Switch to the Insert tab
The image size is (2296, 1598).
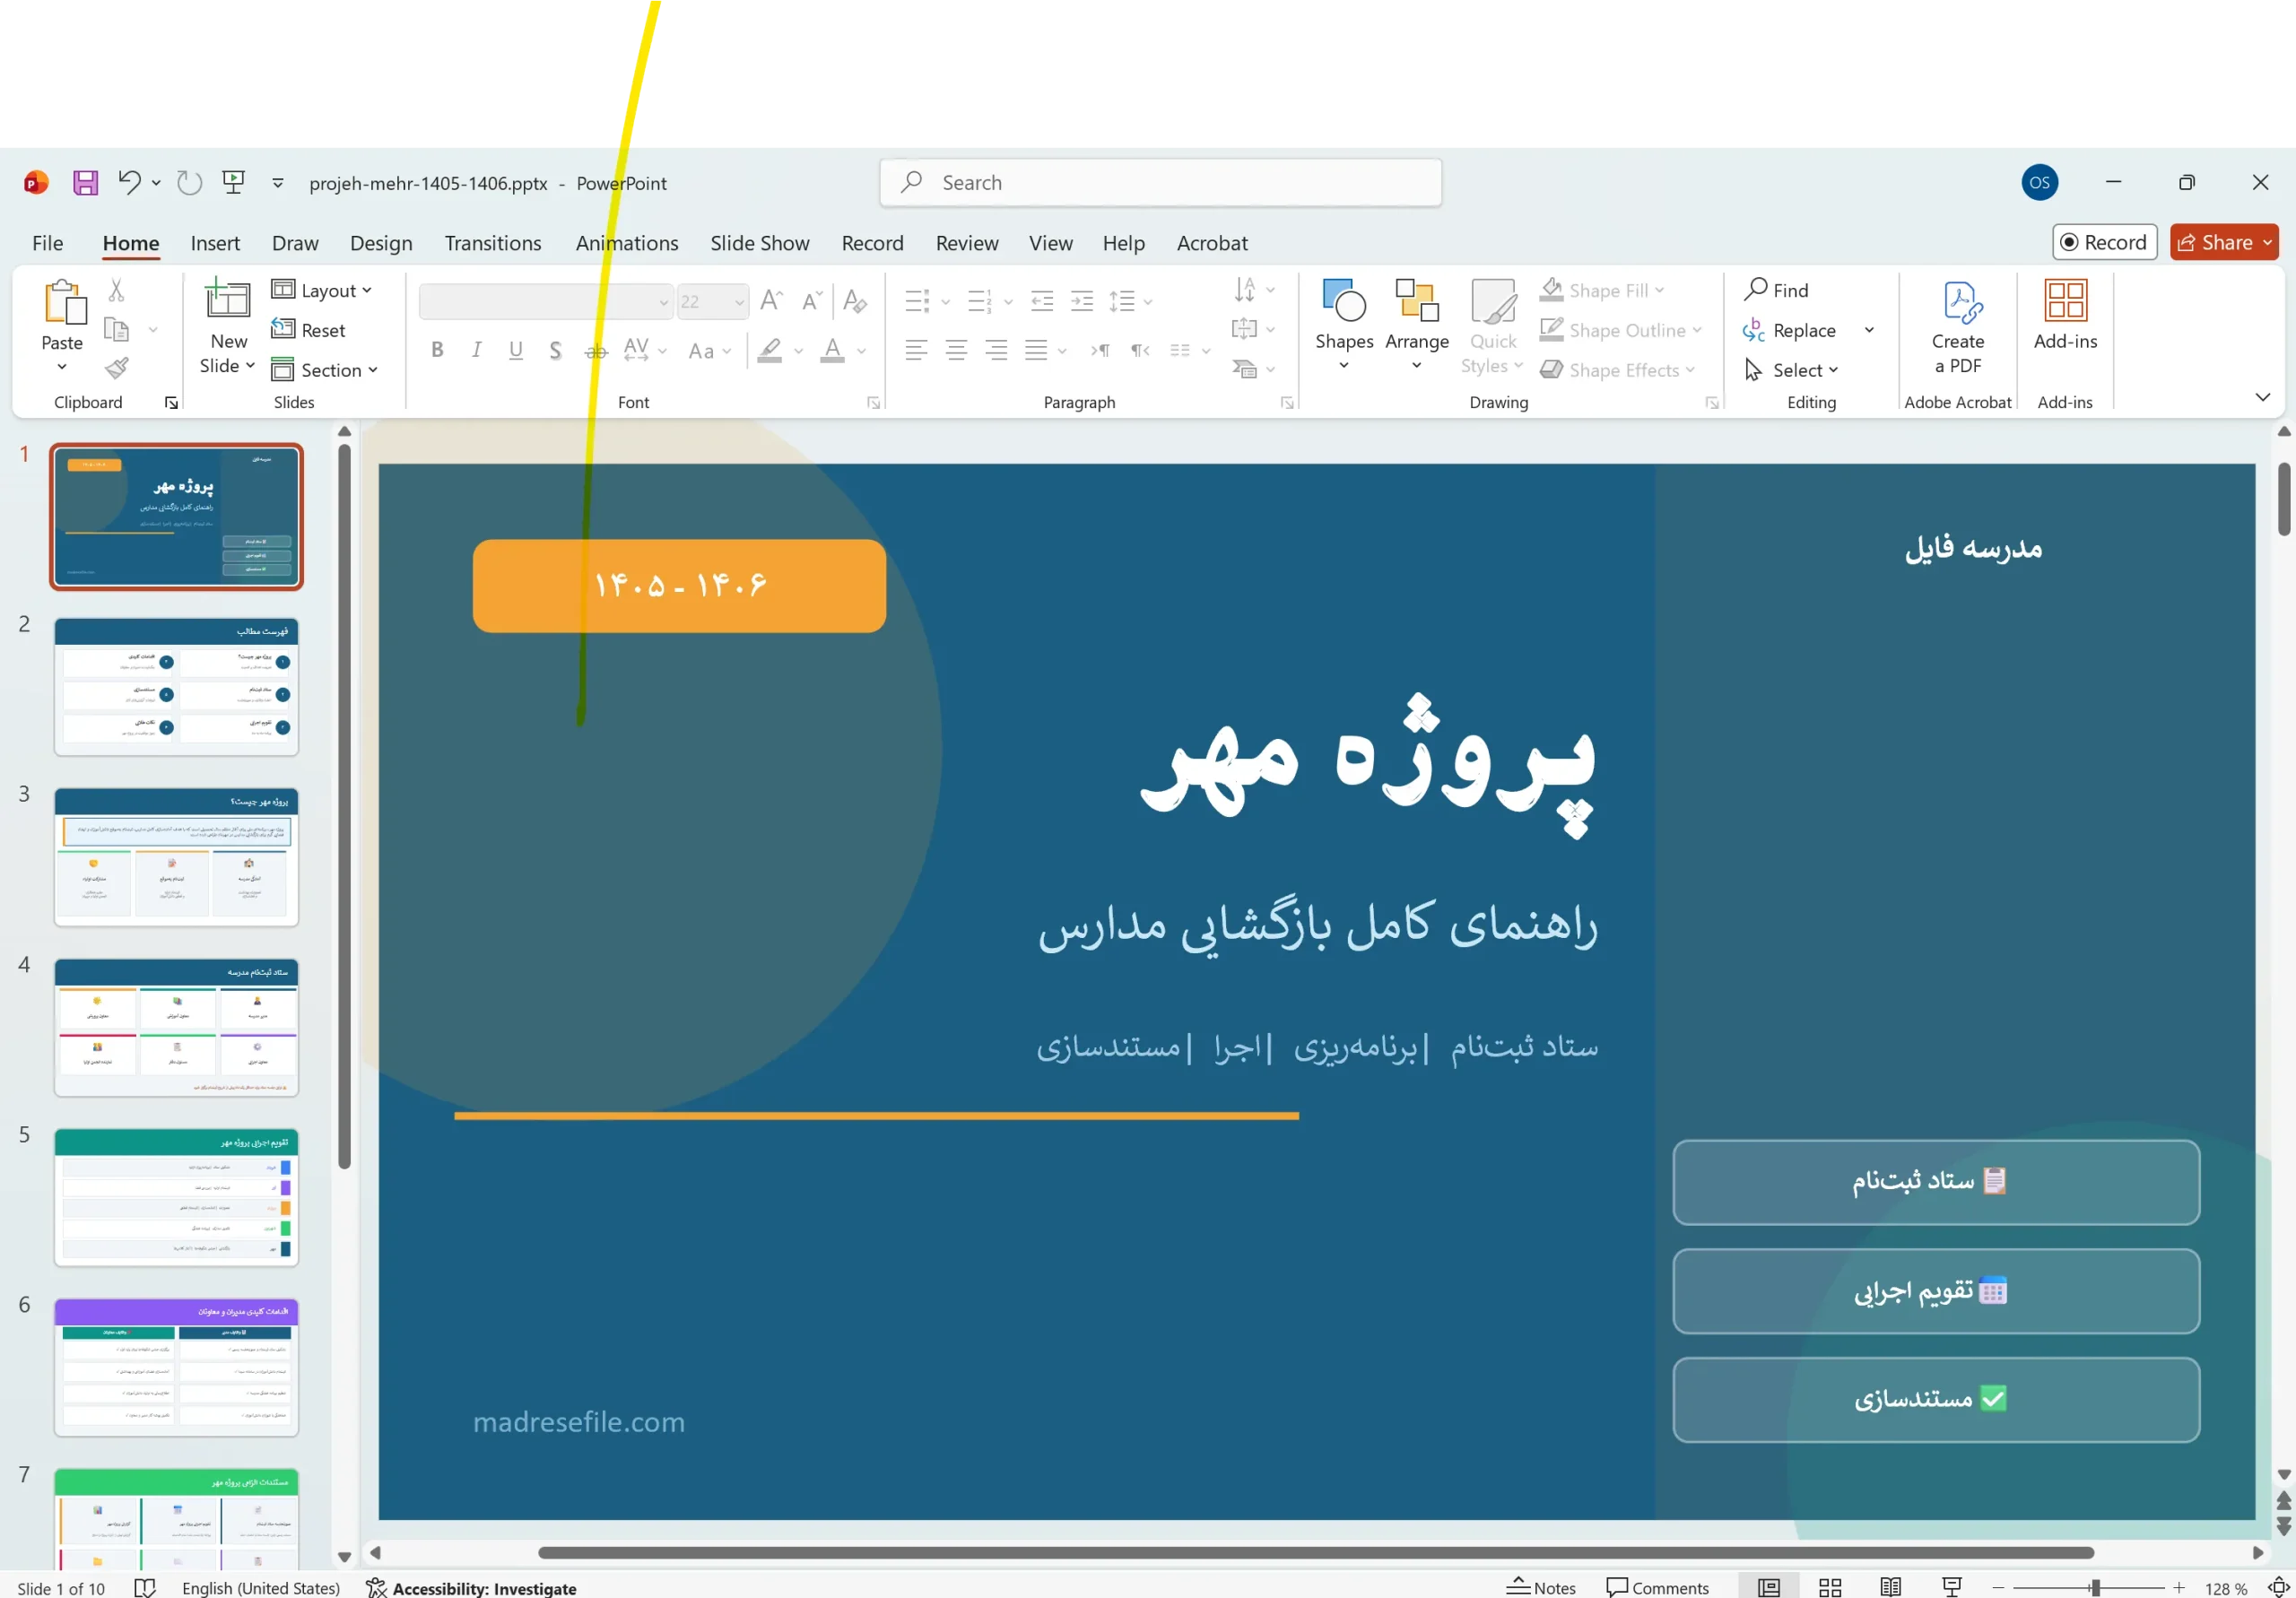215,243
